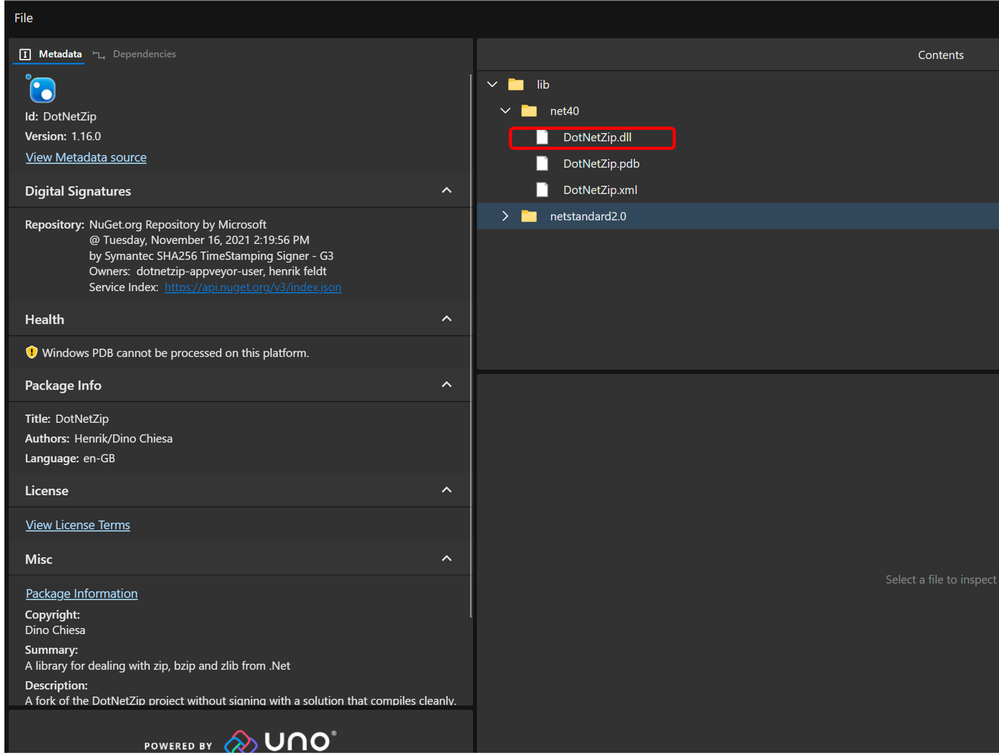This screenshot has height=754, width=999.
Task: Click the Uno platform logo
Action: tap(280, 741)
